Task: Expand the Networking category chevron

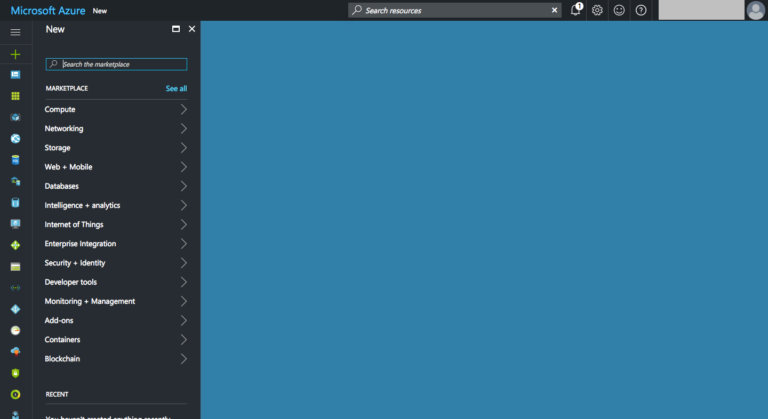Action: [x=184, y=128]
